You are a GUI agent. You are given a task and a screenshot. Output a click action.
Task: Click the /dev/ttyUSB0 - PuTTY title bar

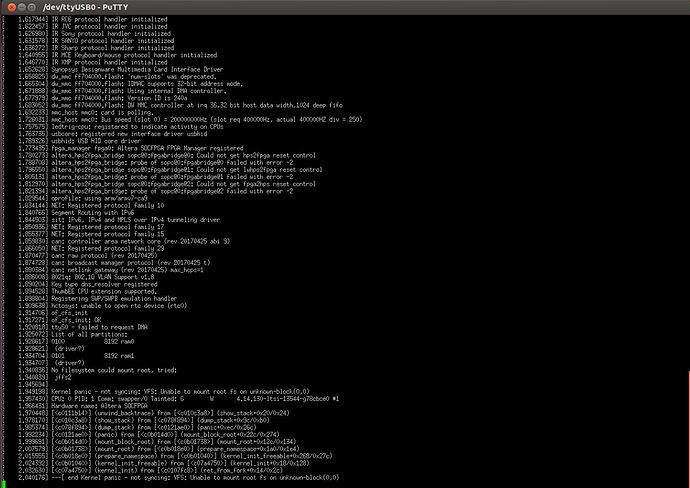[345, 7]
